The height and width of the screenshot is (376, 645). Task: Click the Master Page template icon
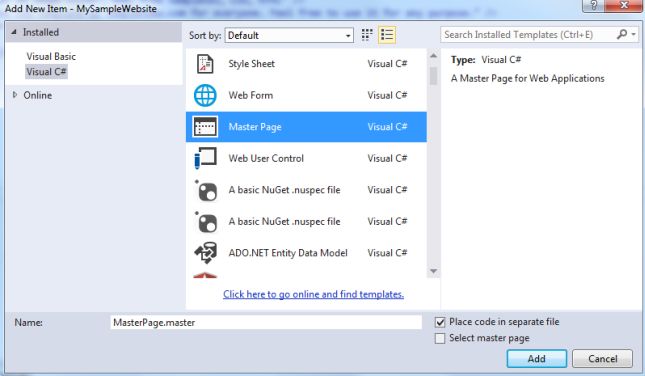coord(205,127)
